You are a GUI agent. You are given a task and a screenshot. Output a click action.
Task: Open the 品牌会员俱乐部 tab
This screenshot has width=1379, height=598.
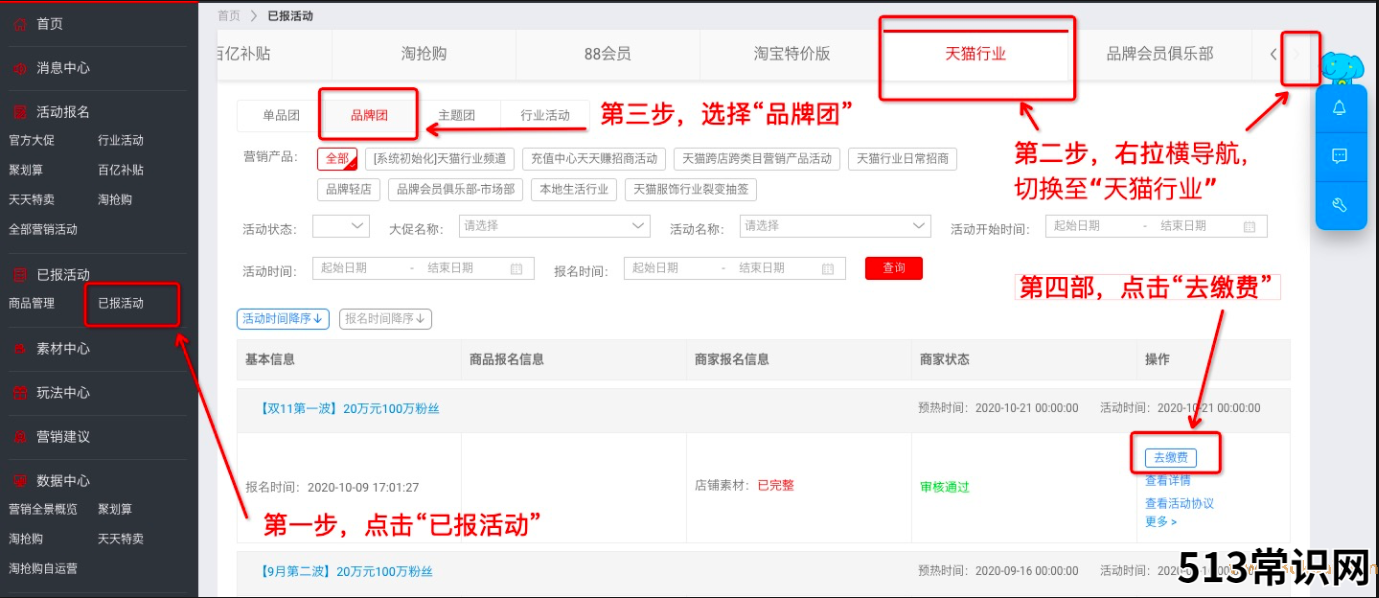click(x=1160, y=54)
